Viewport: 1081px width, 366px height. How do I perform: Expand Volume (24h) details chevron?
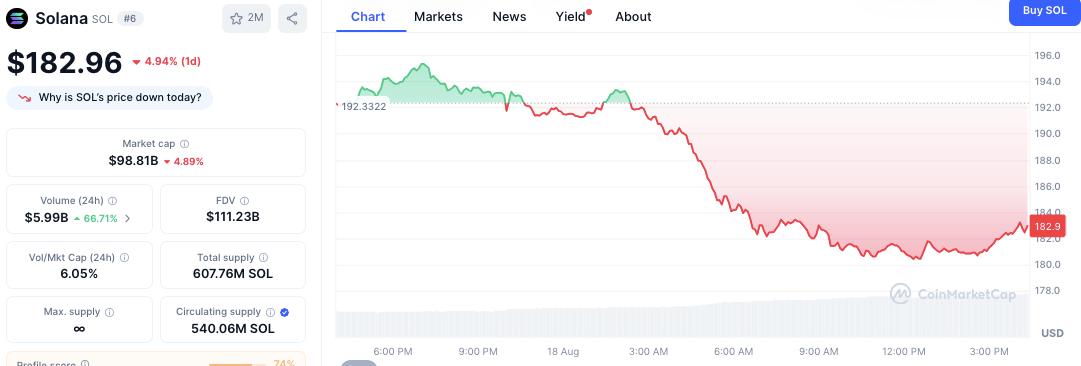(x=127, y=218)
